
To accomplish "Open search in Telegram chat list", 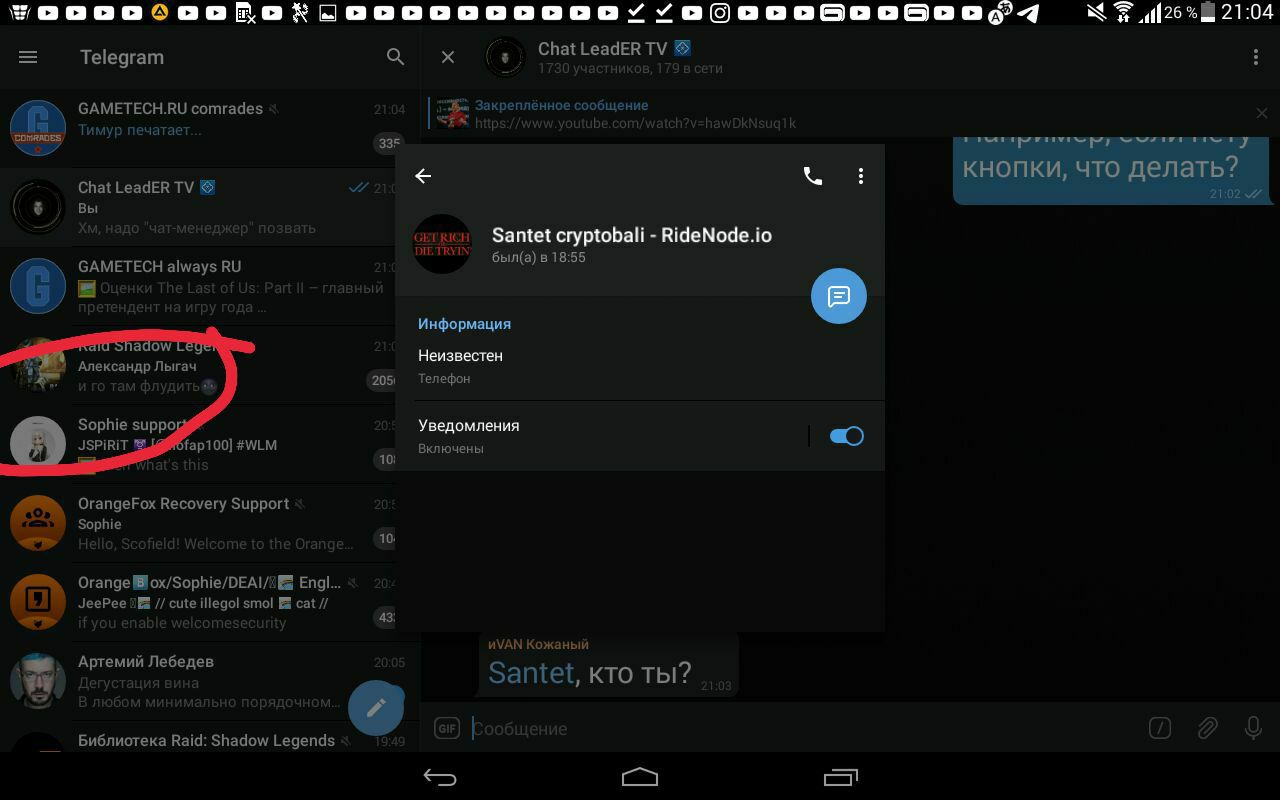I will pyautogui.click(x=396, y=57).
